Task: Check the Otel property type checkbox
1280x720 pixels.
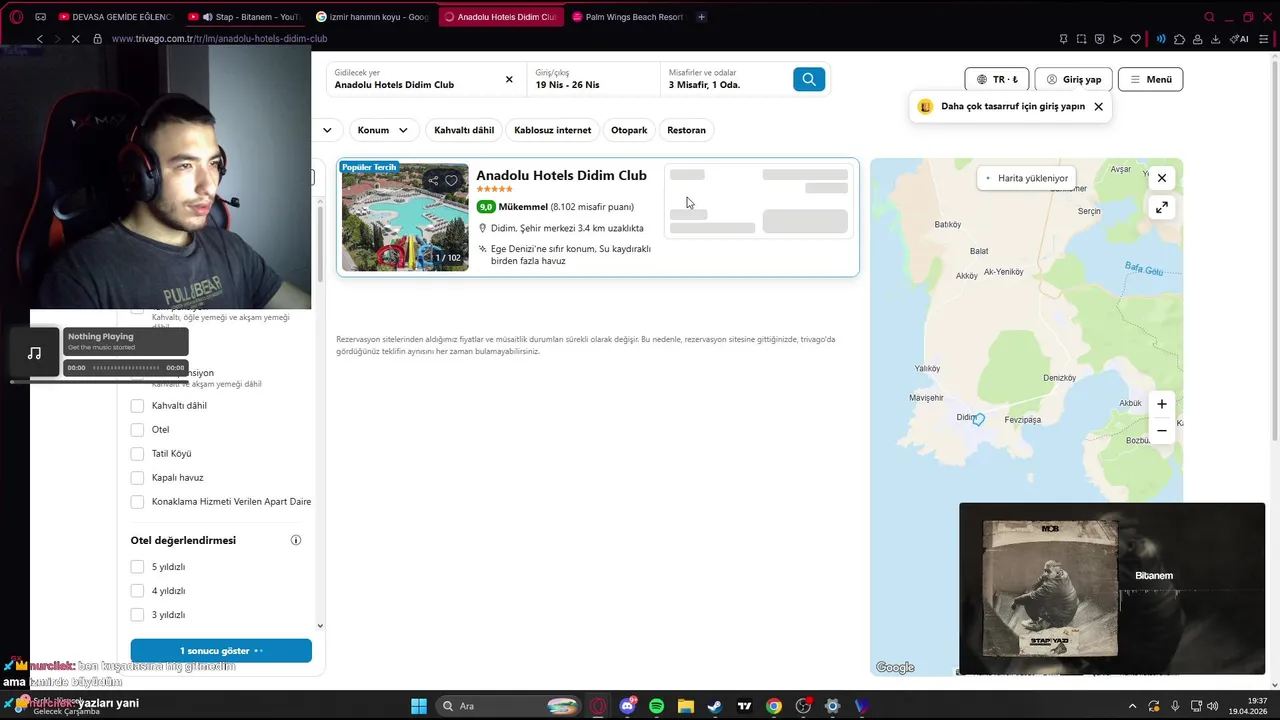Action: (x=137, y=430)
